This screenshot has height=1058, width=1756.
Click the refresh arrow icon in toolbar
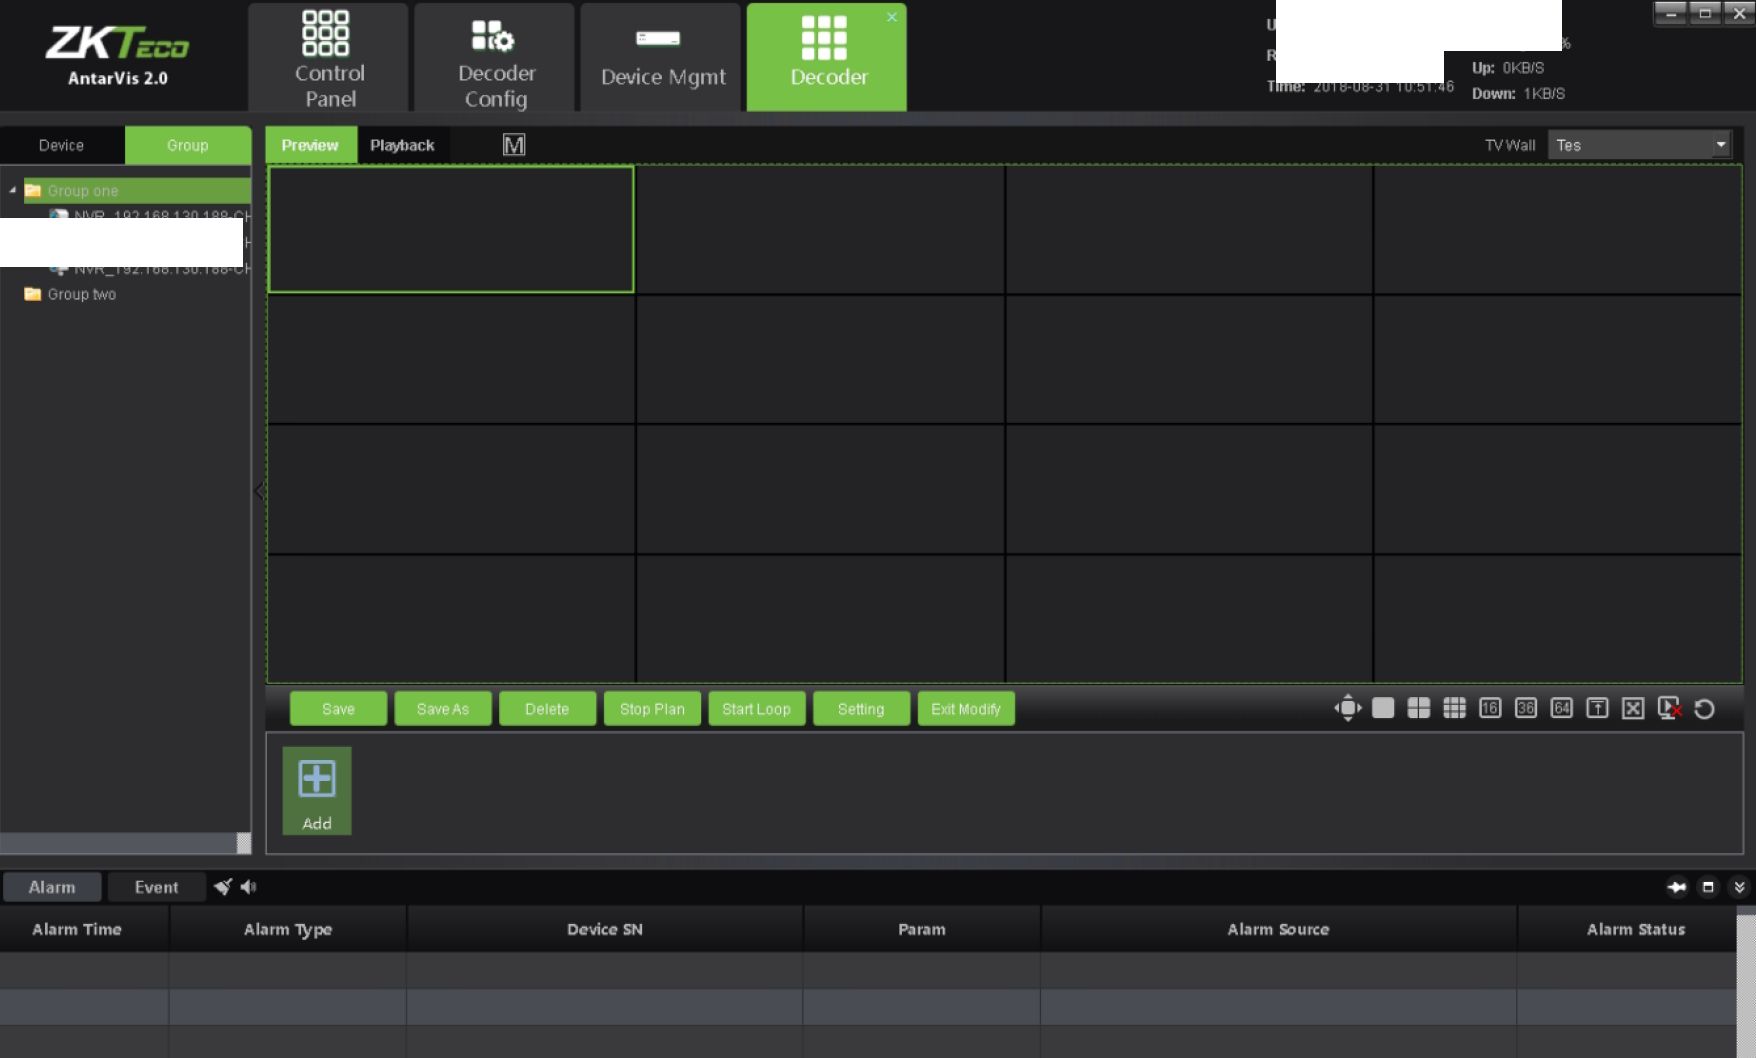click(x=1705, y=708)
